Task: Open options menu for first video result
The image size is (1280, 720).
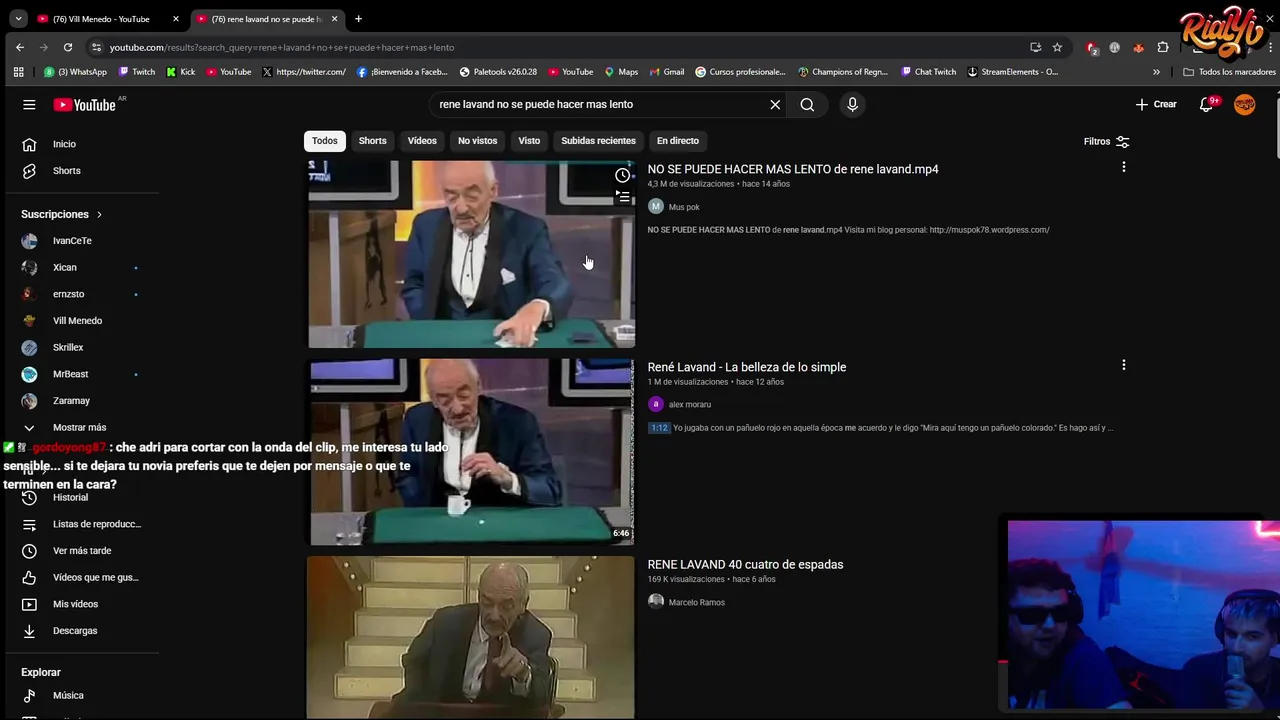Action: coord(1124,167)
